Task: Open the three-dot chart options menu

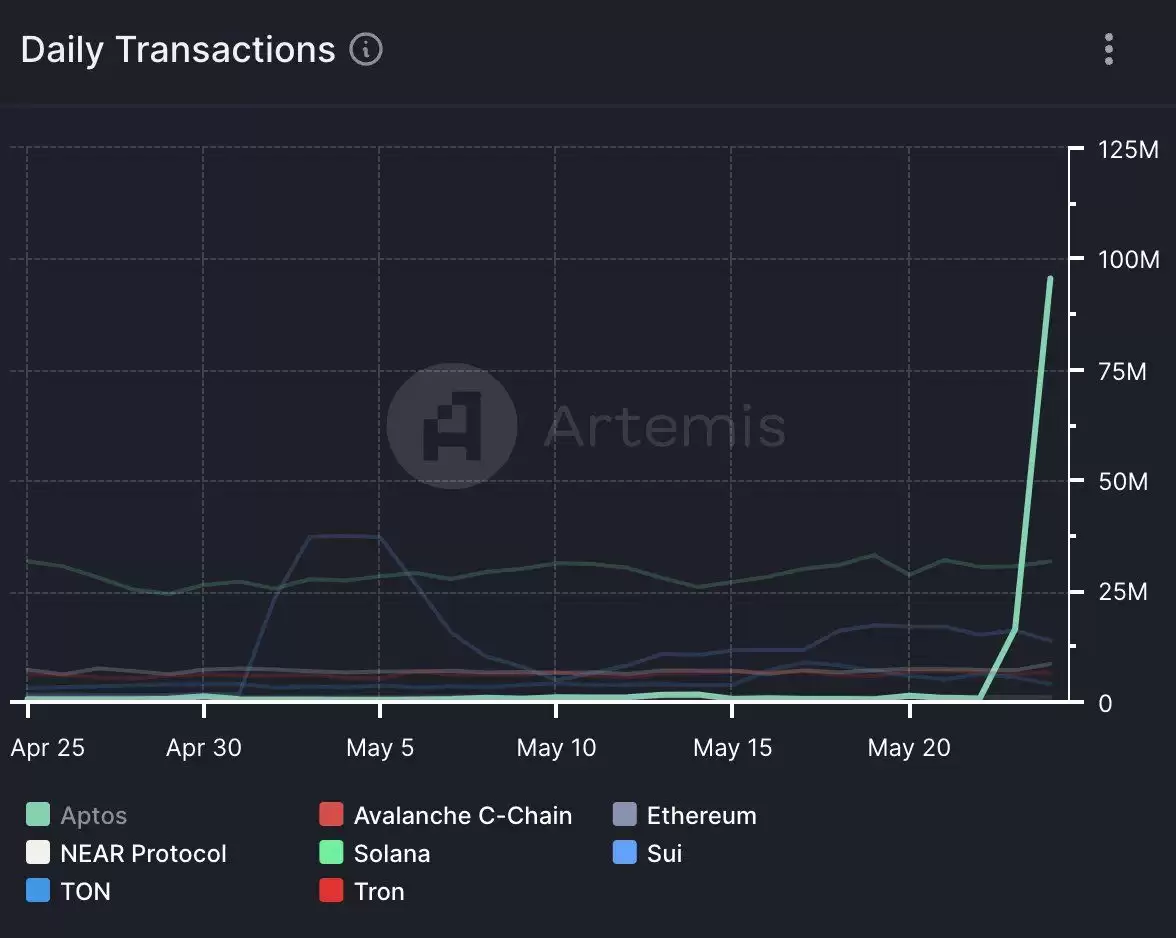Action: tap(1108, 49)
